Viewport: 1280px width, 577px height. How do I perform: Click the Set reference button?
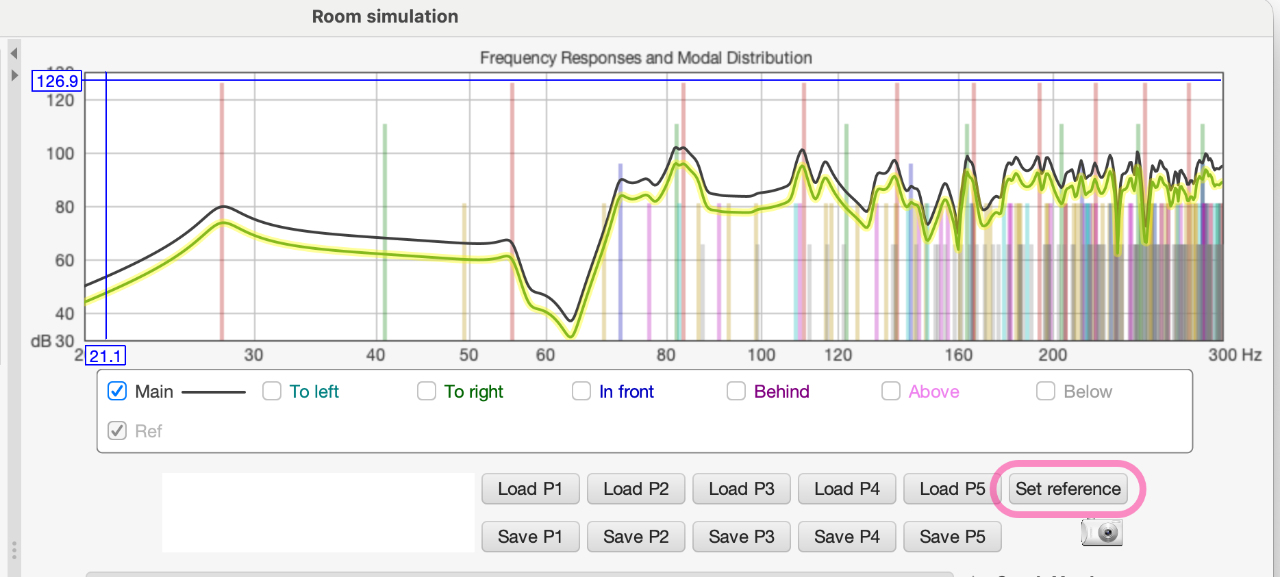click(x=1068, y=489)
